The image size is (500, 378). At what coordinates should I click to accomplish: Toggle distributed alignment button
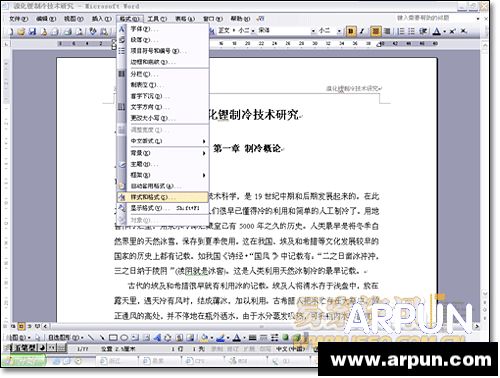(387, 31)
